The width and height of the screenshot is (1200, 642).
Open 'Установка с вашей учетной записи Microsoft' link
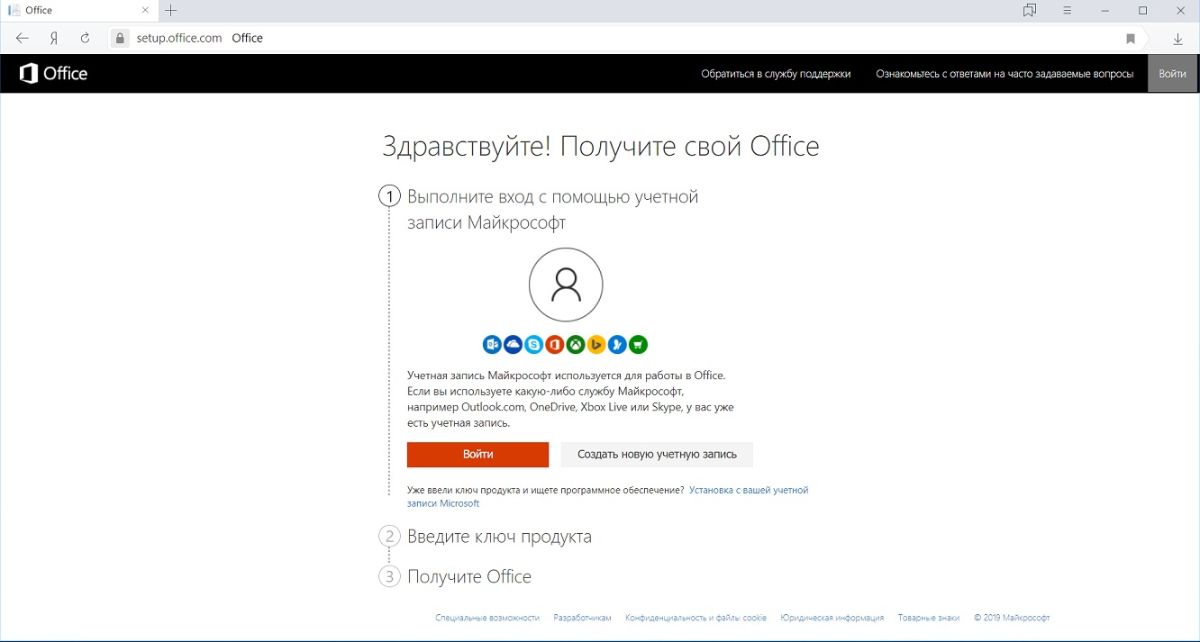coord(607,497)
